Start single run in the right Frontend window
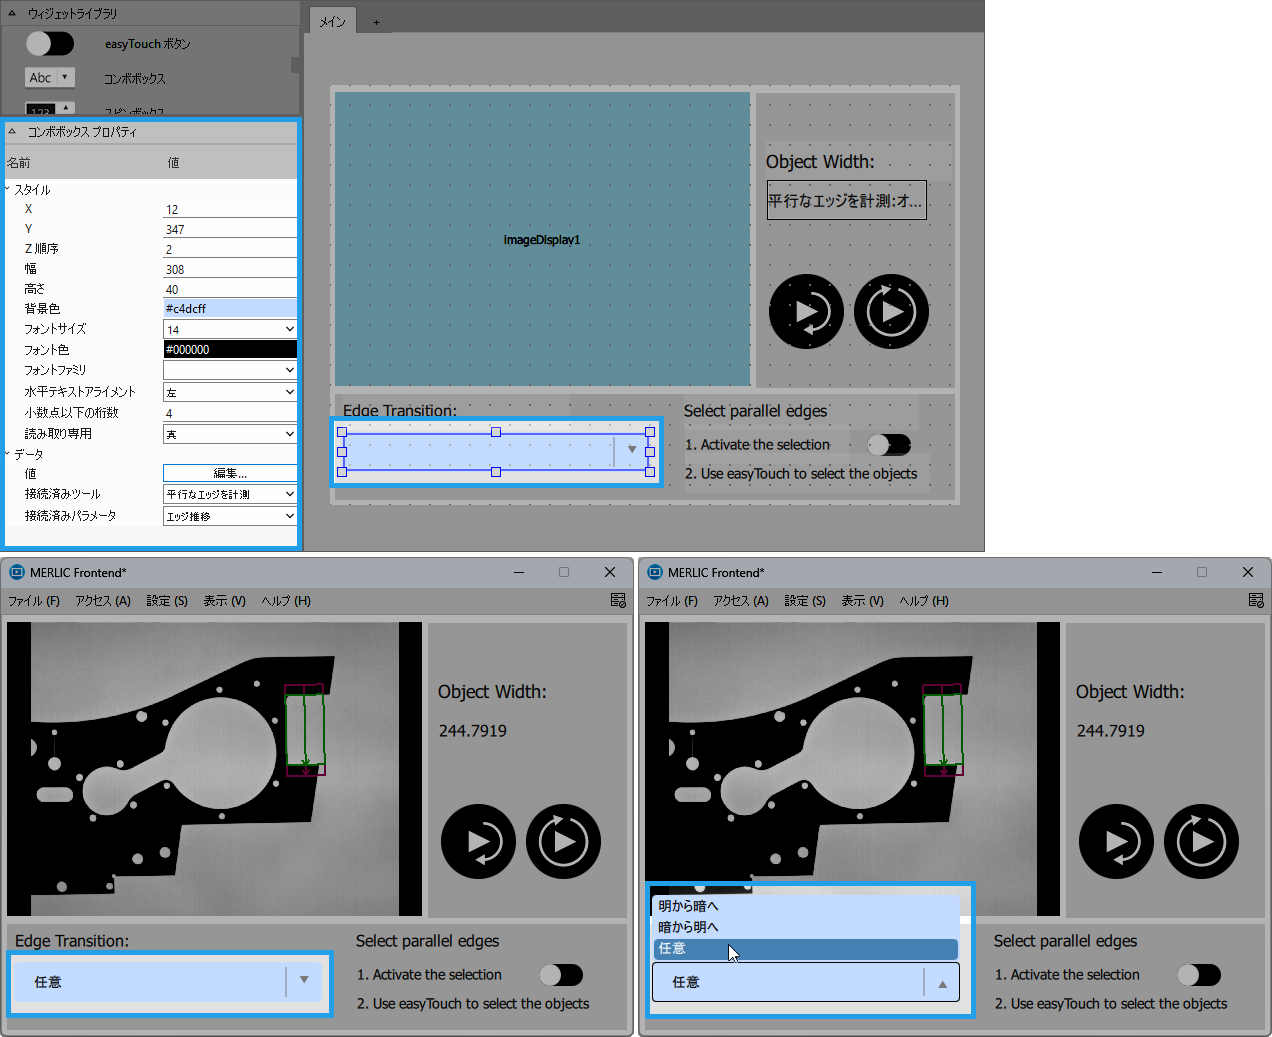The width and height of the screenshot is (1272, 1037). coord(1116,842)
